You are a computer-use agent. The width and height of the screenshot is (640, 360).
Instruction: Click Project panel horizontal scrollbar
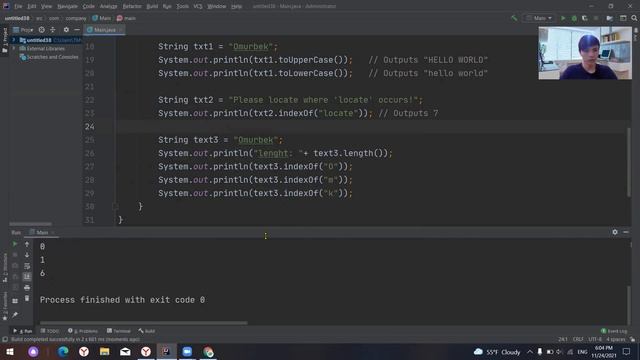(x=31, y=224)
